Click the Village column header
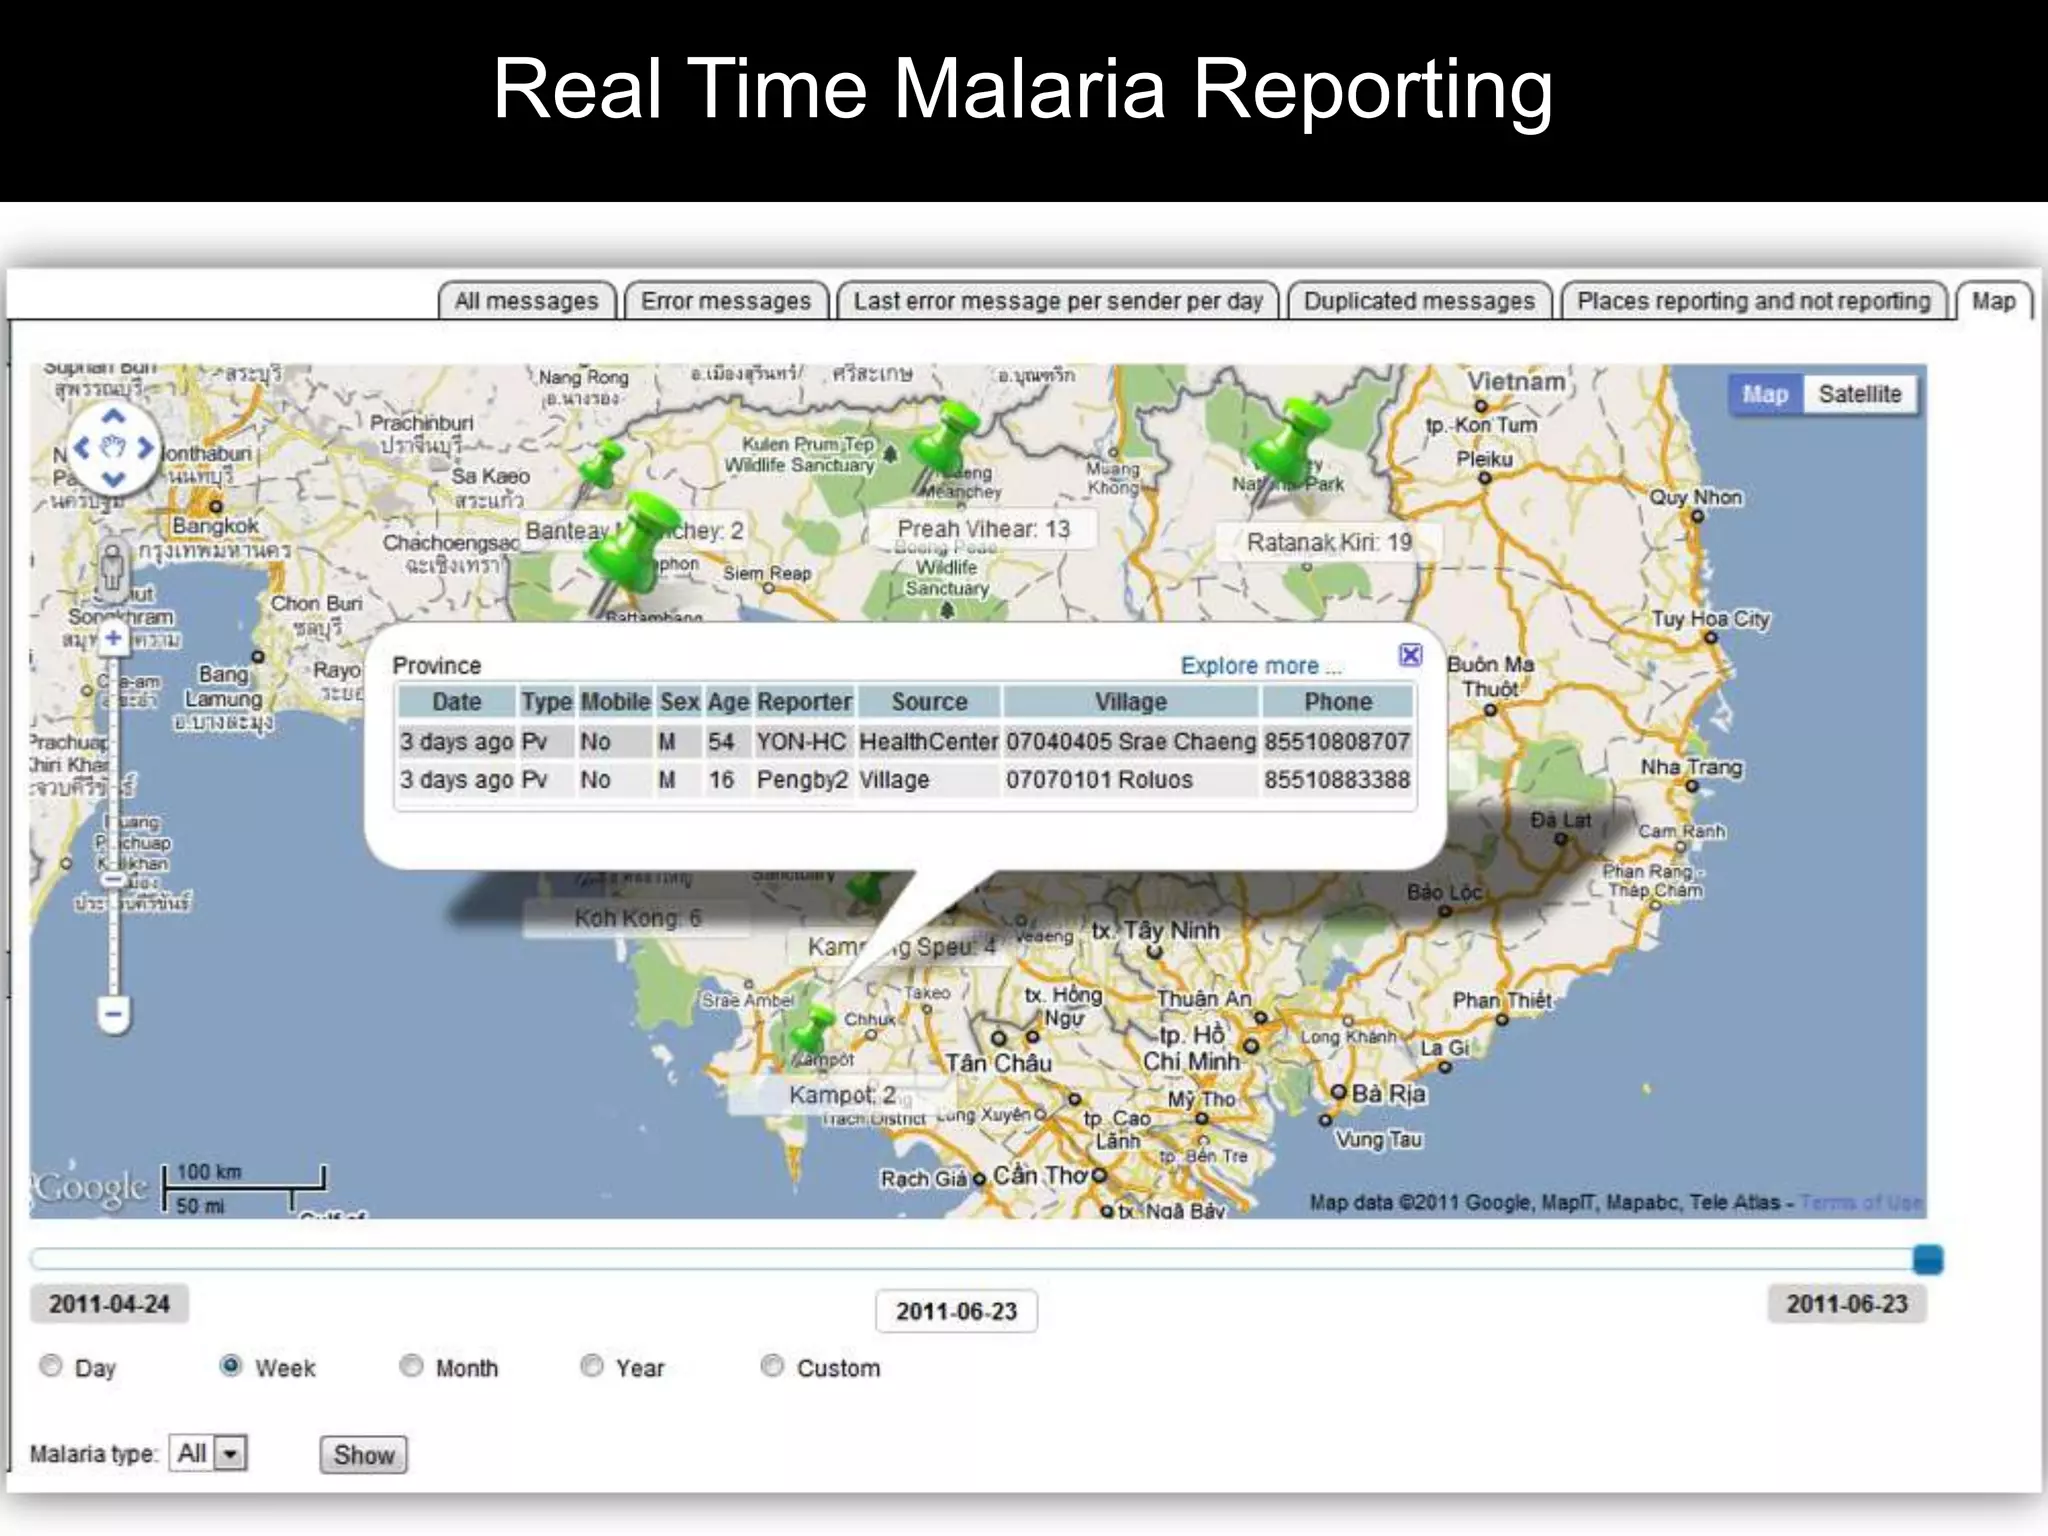 1131,702
